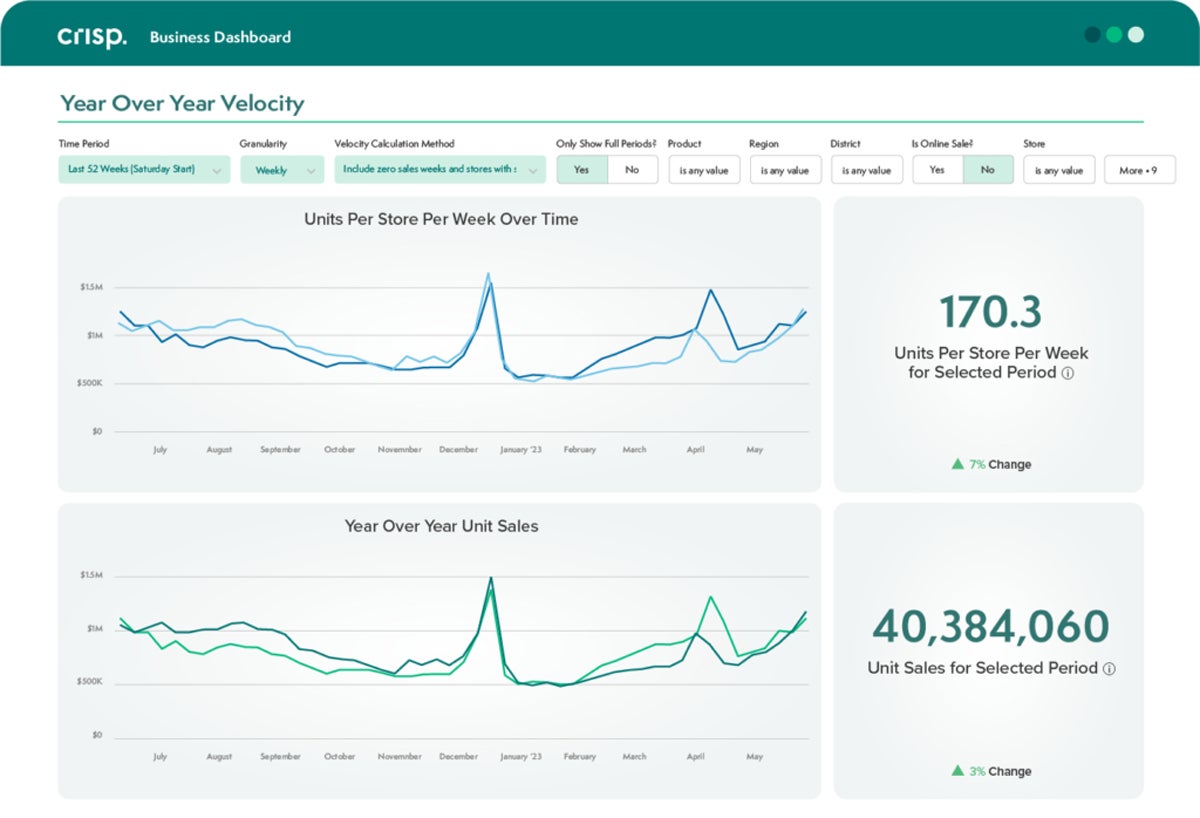This screenshot has height=818, width=1200.
Task: Click January '23 axis label in top chart
Action: 521,450
